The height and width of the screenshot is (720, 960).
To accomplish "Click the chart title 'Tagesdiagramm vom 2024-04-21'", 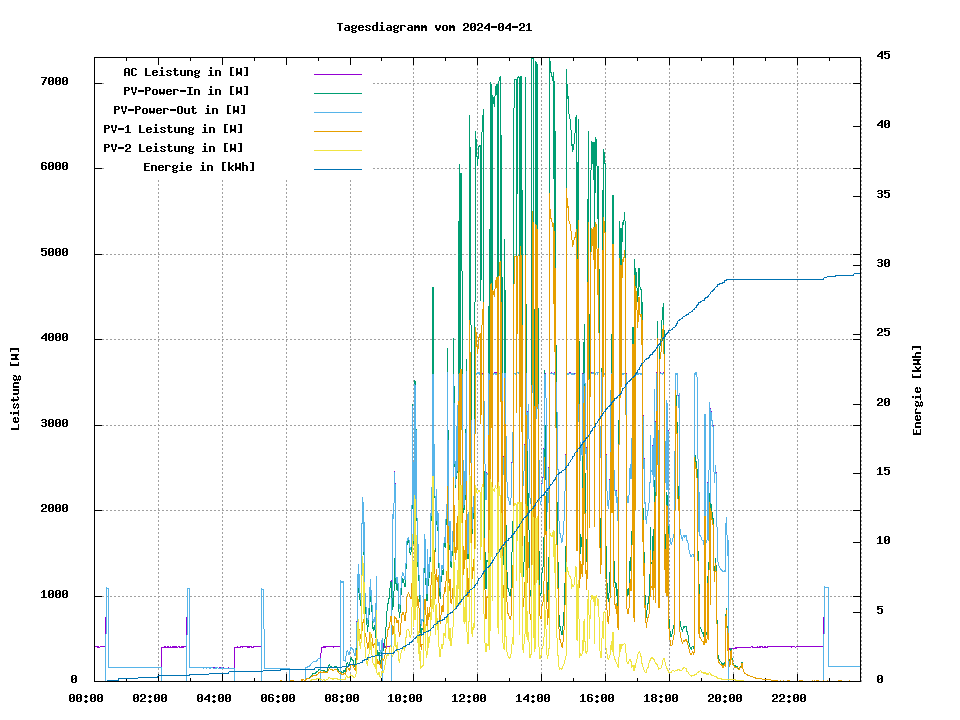I will 434,28.
